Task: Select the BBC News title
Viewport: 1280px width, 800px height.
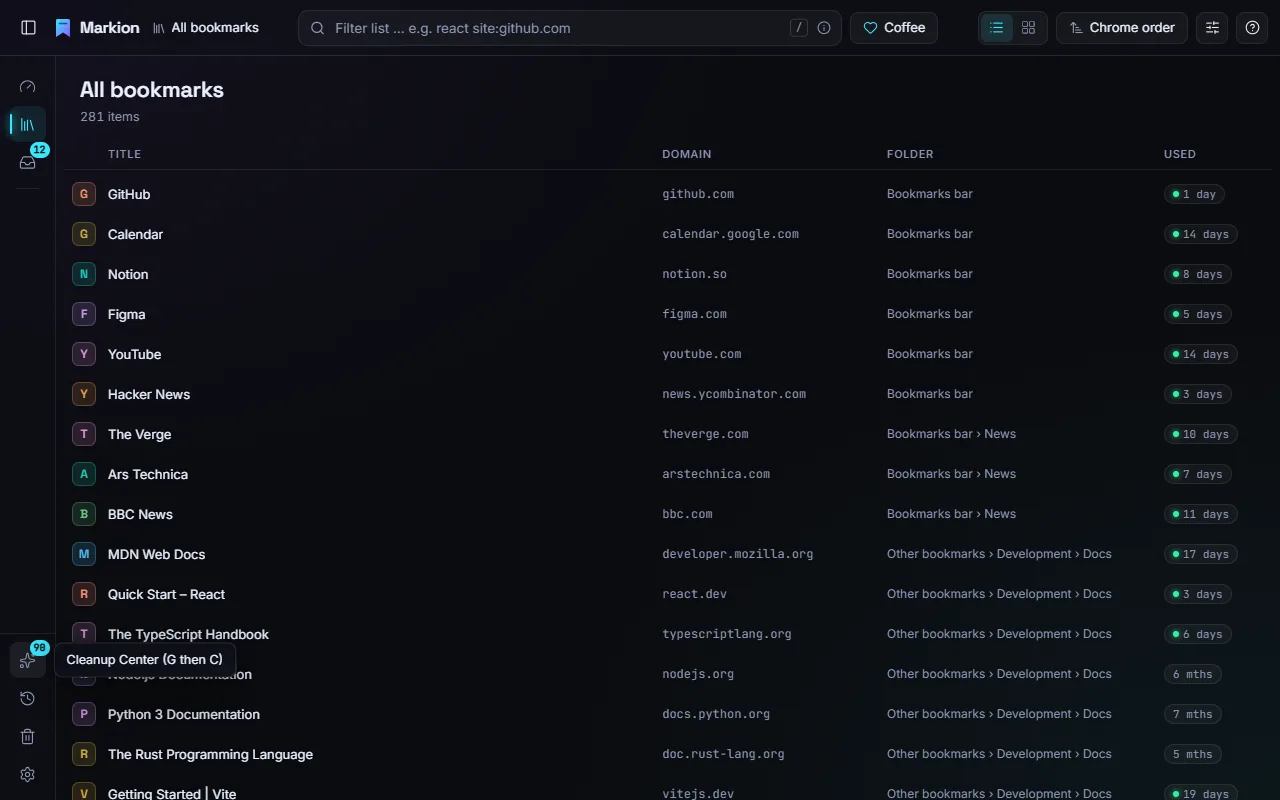Action: point(140,514)
